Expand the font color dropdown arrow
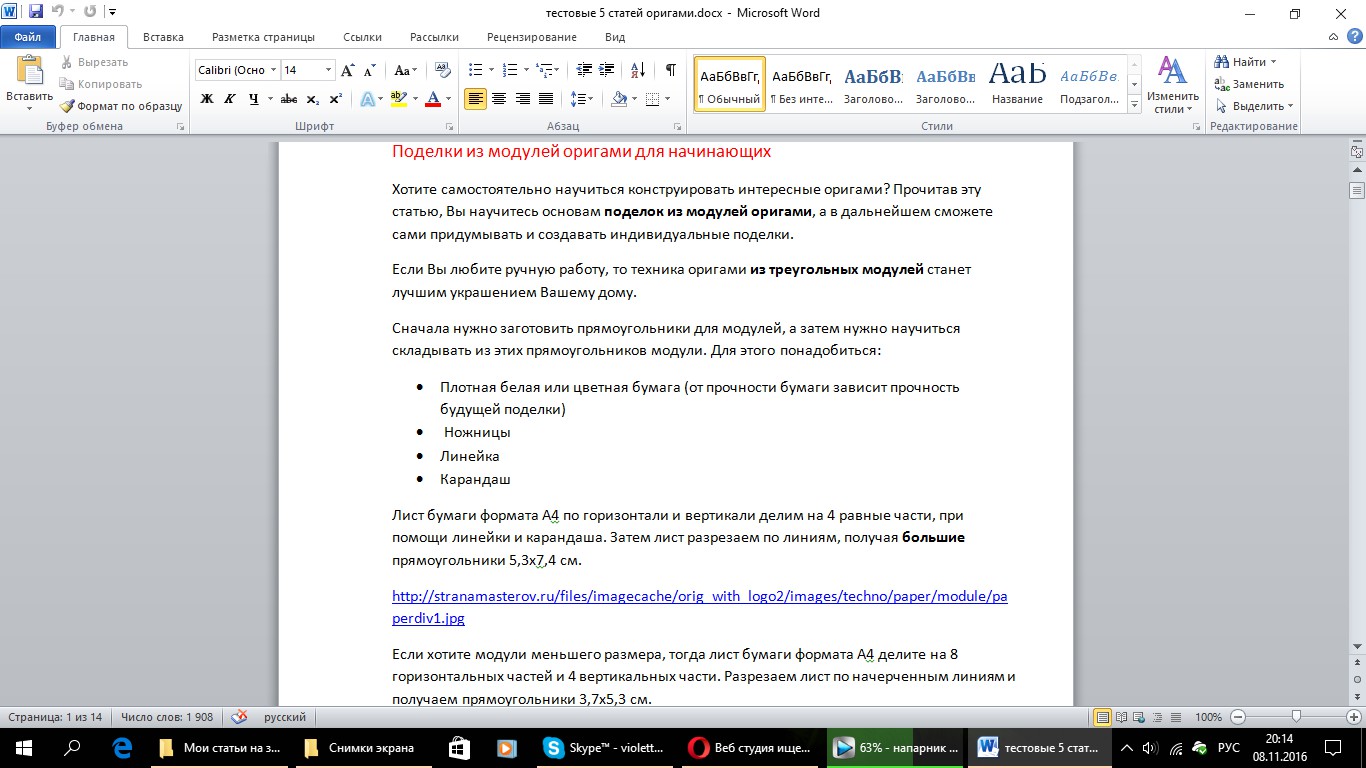1366x768 pixels. coord(448,99)
